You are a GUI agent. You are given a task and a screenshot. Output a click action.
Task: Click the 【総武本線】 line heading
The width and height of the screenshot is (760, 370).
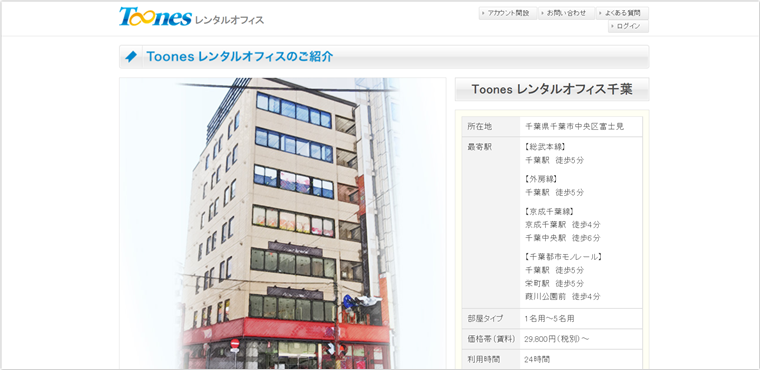[x=545, y=147]
